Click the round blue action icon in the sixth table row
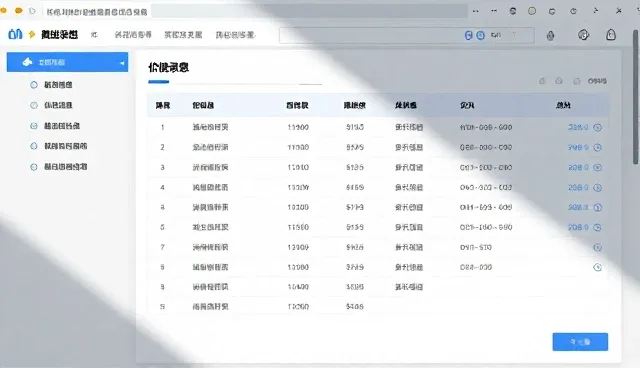 click(598, 227)
